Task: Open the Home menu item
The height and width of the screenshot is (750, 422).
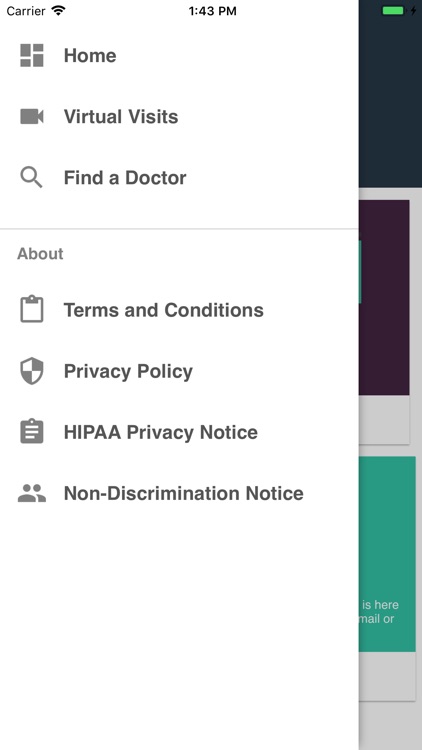Action: [x=179, y=55]
